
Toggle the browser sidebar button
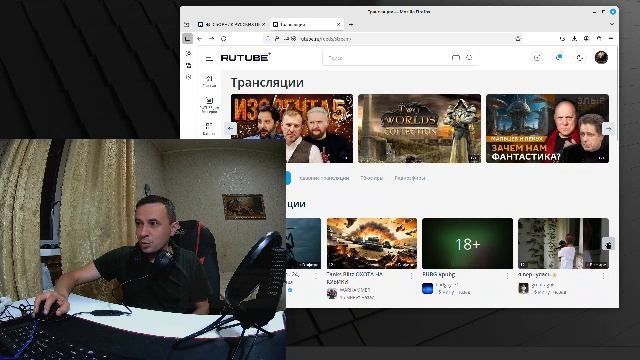click(187, 38)
